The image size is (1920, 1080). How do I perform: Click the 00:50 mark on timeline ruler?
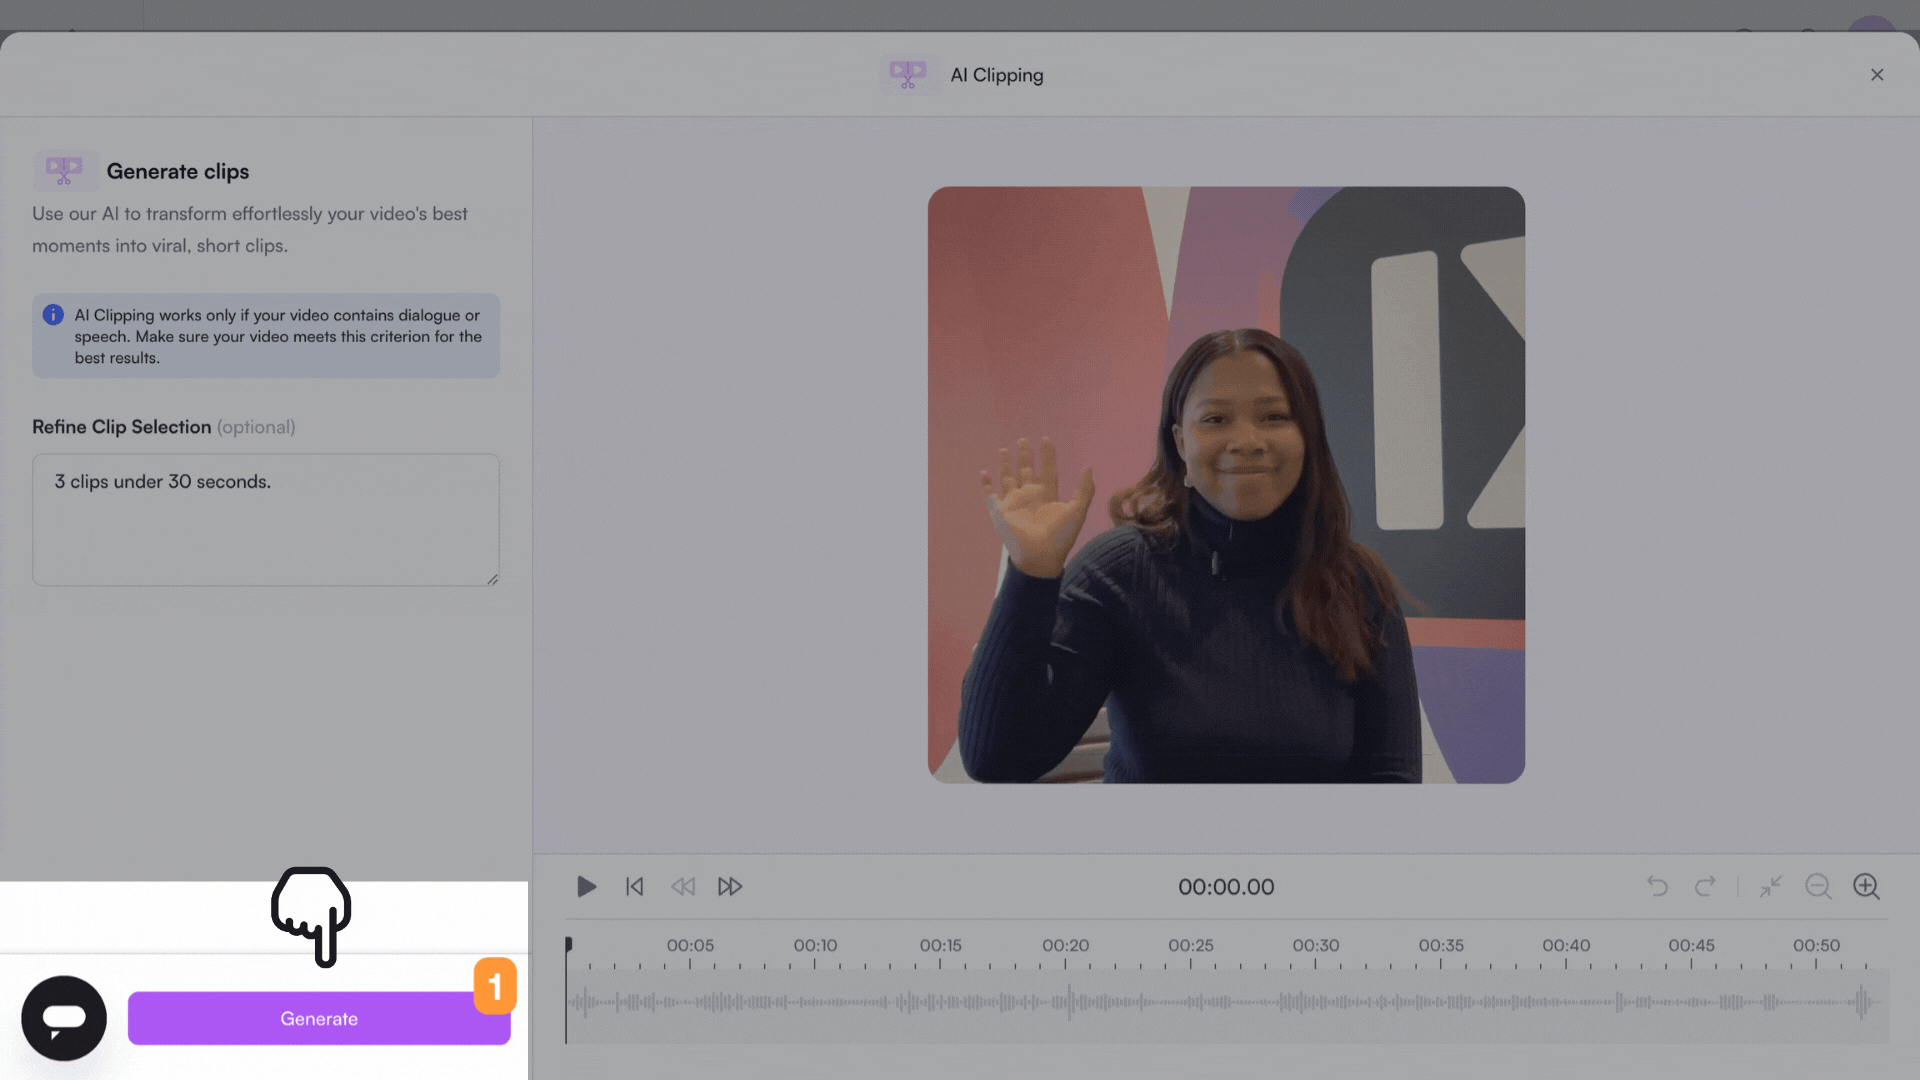1816,946
